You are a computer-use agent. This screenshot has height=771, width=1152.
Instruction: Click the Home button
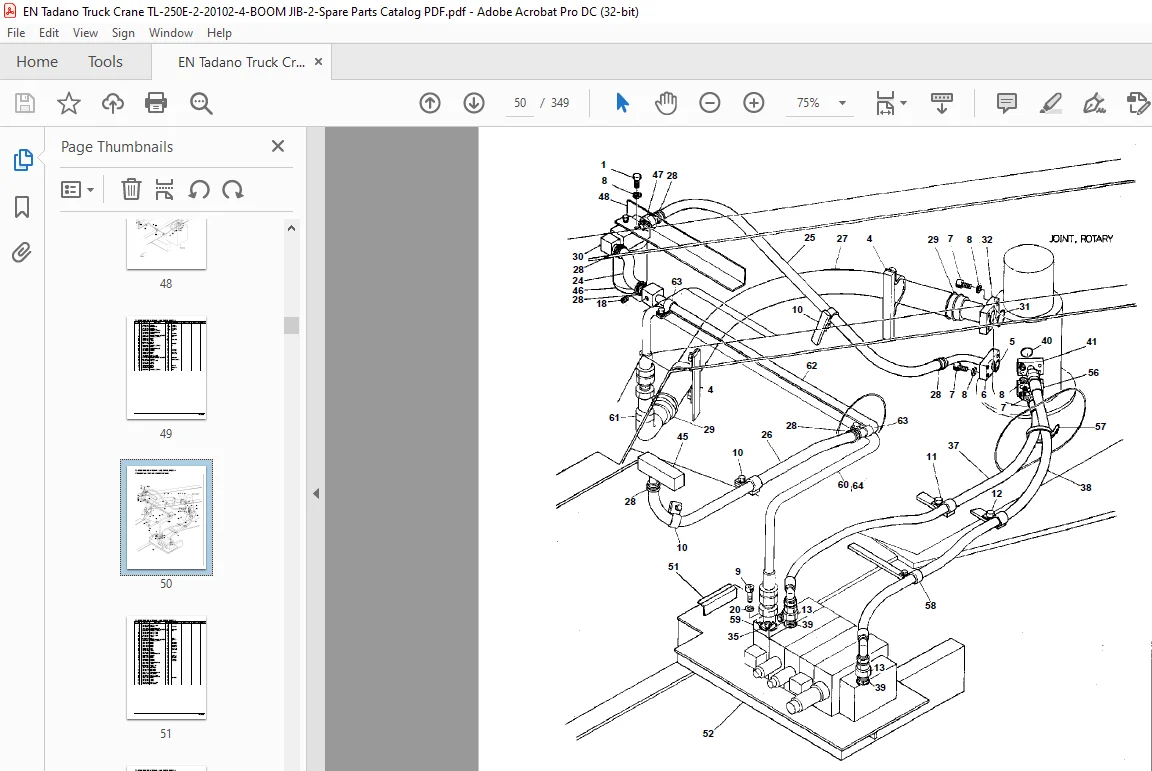pyautogui.click(x=37, y=62)
